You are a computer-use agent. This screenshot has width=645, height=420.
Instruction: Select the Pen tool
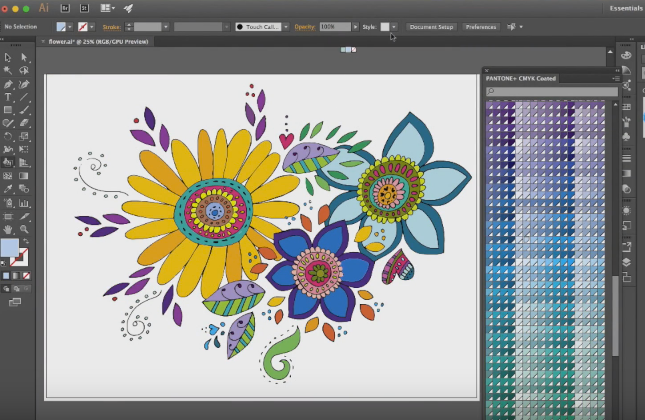[x=8, y=84]
